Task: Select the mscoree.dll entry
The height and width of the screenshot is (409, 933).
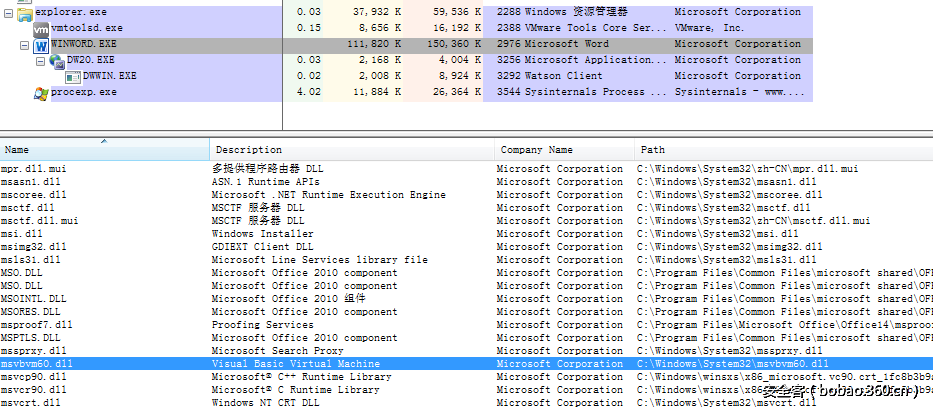Action: [34, 195]
